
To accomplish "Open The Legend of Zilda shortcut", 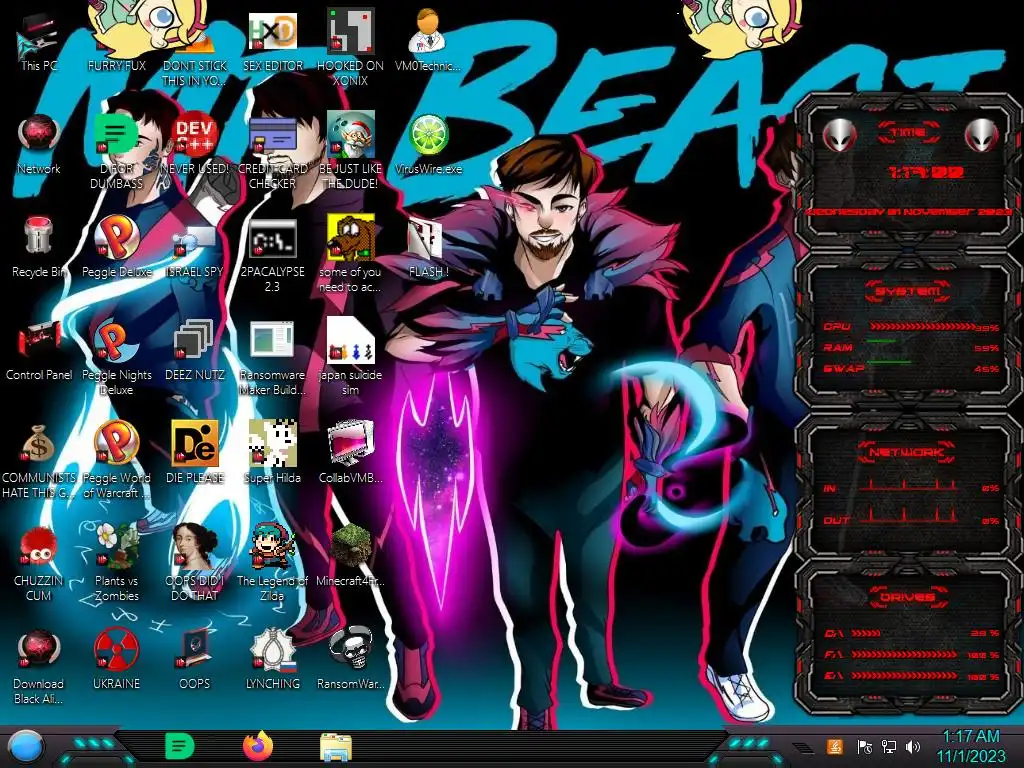I will (272, 562).
